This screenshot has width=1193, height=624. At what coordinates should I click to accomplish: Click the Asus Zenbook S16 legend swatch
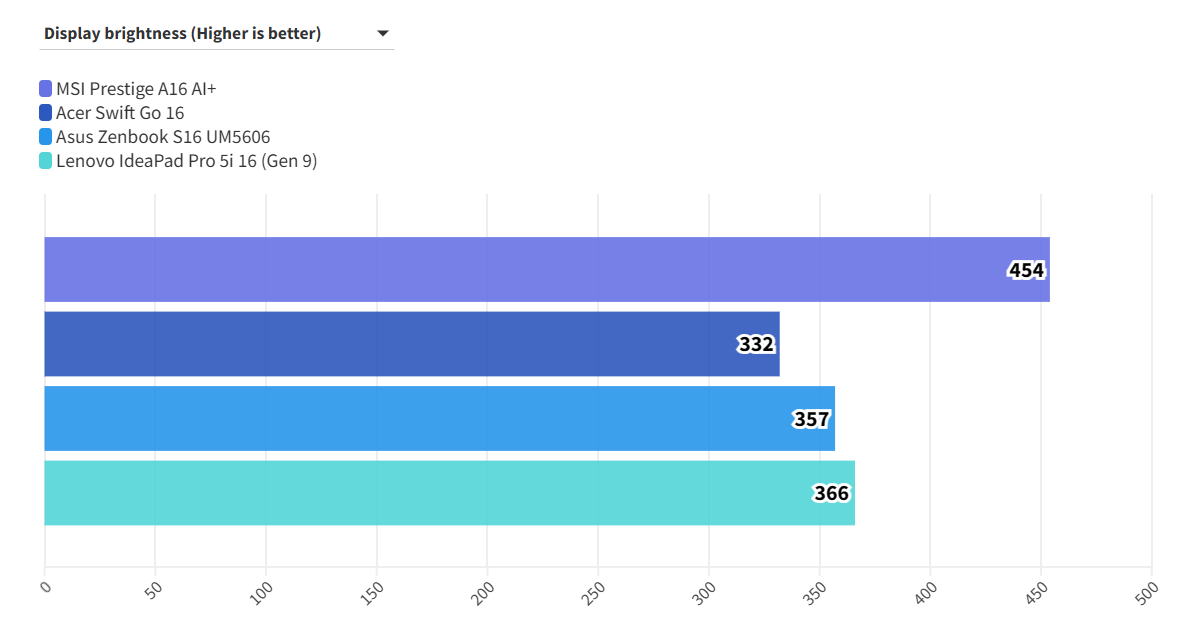[46, 137]
